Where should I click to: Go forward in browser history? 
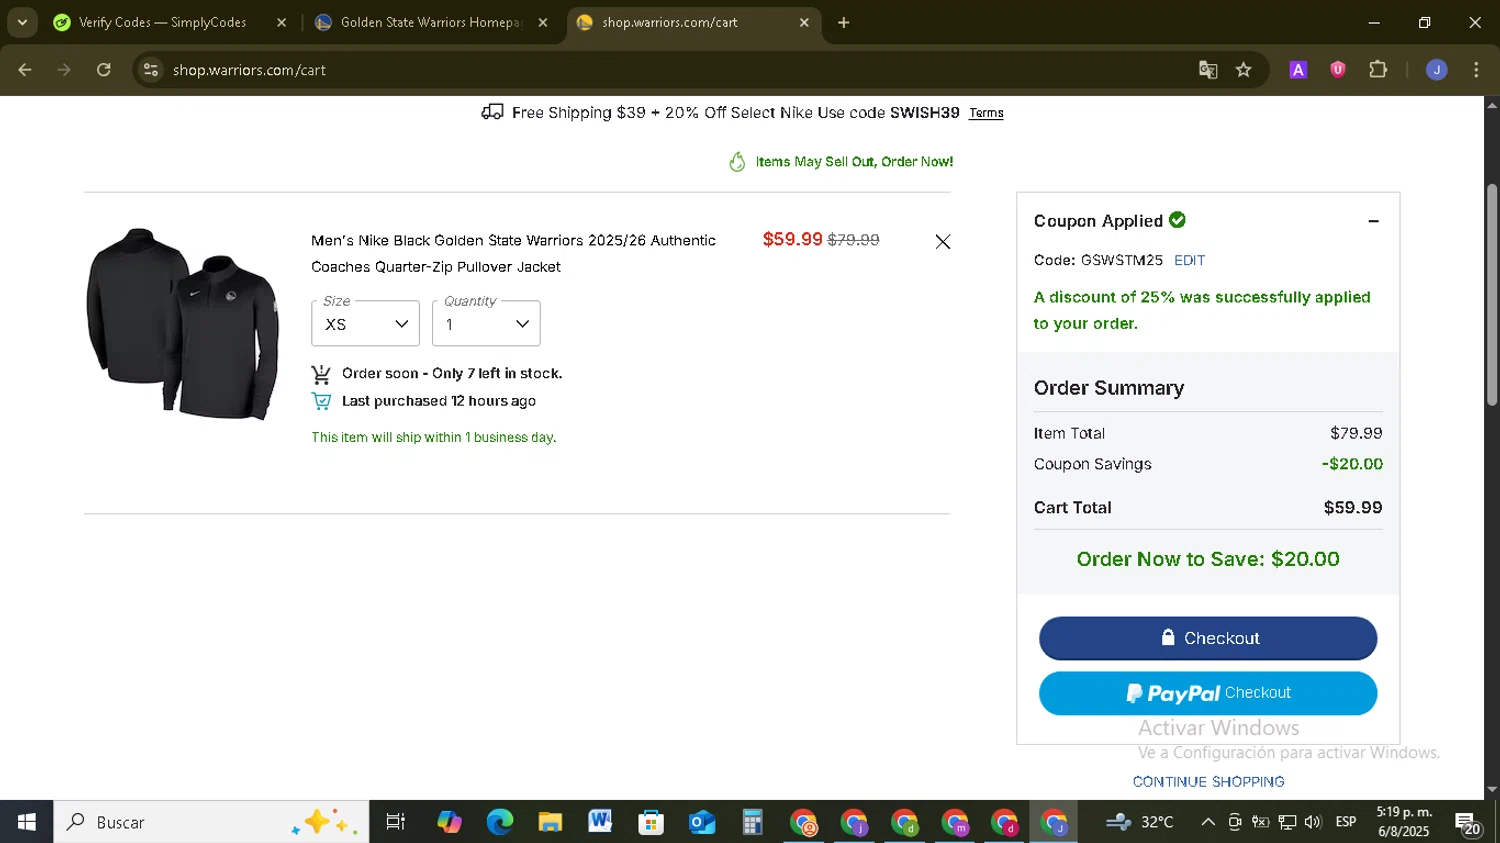pos(64,70)
